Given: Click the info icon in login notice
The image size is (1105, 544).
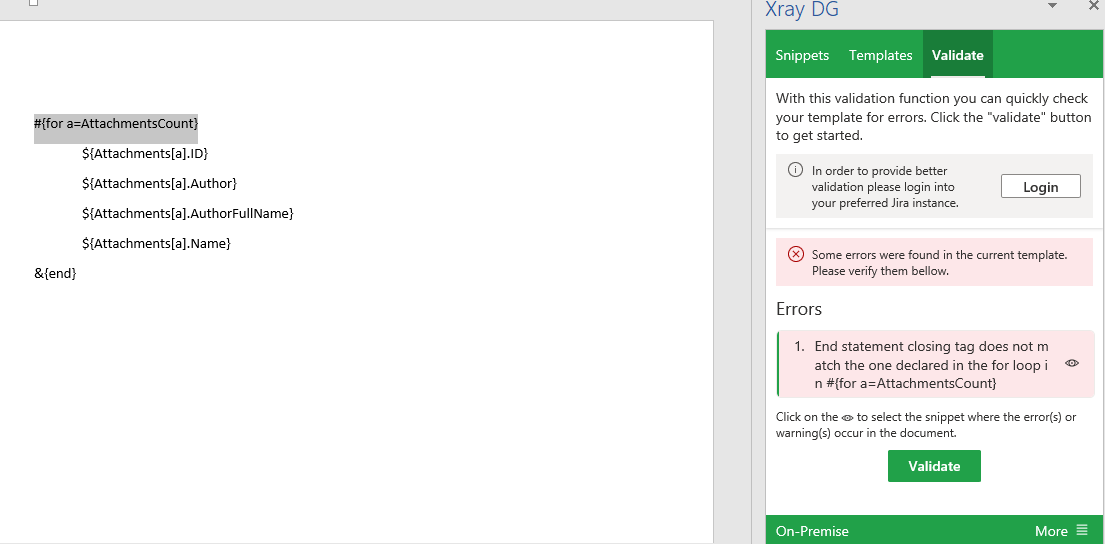Looking at the screenshot, I should [795, 170].
